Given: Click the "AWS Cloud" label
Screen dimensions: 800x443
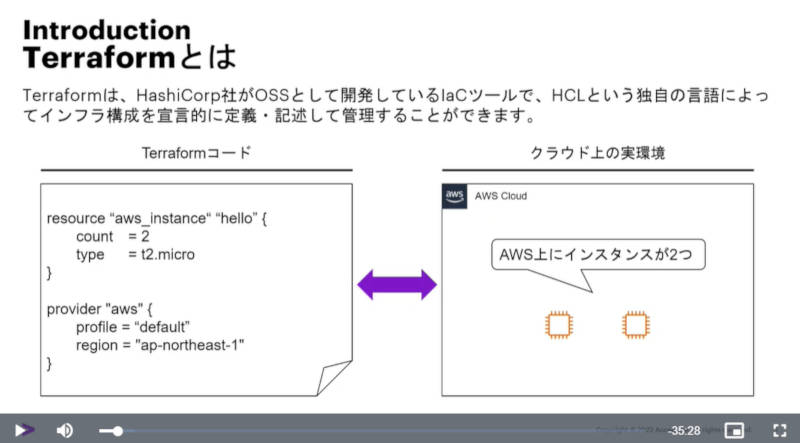Looking at the screenshot, I should (501, 196).
